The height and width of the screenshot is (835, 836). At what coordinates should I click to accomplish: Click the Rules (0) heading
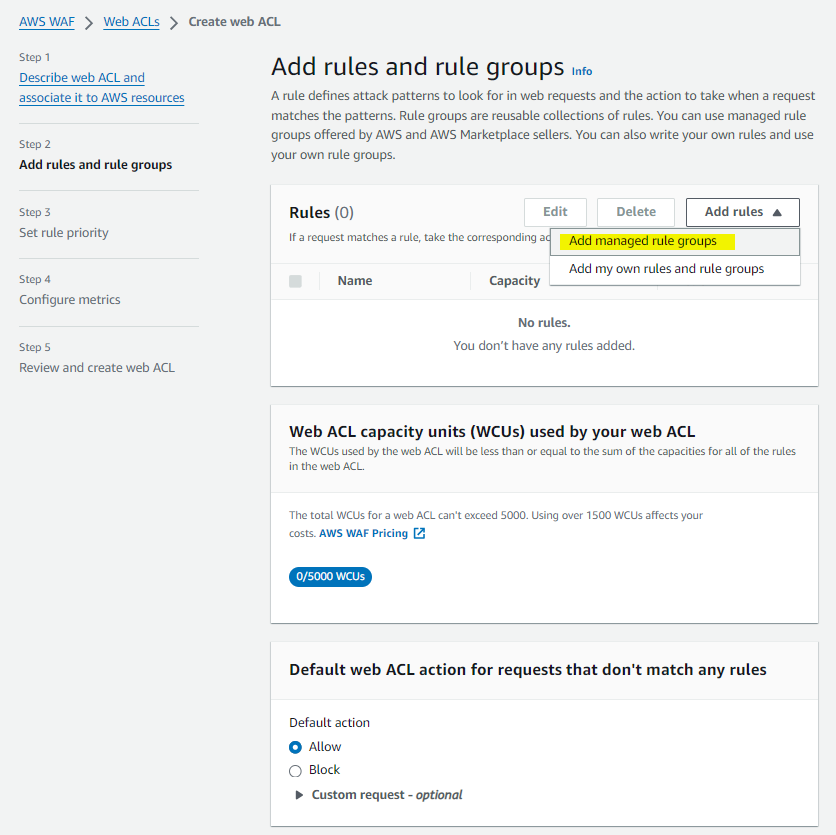click(x=321, y=213)
